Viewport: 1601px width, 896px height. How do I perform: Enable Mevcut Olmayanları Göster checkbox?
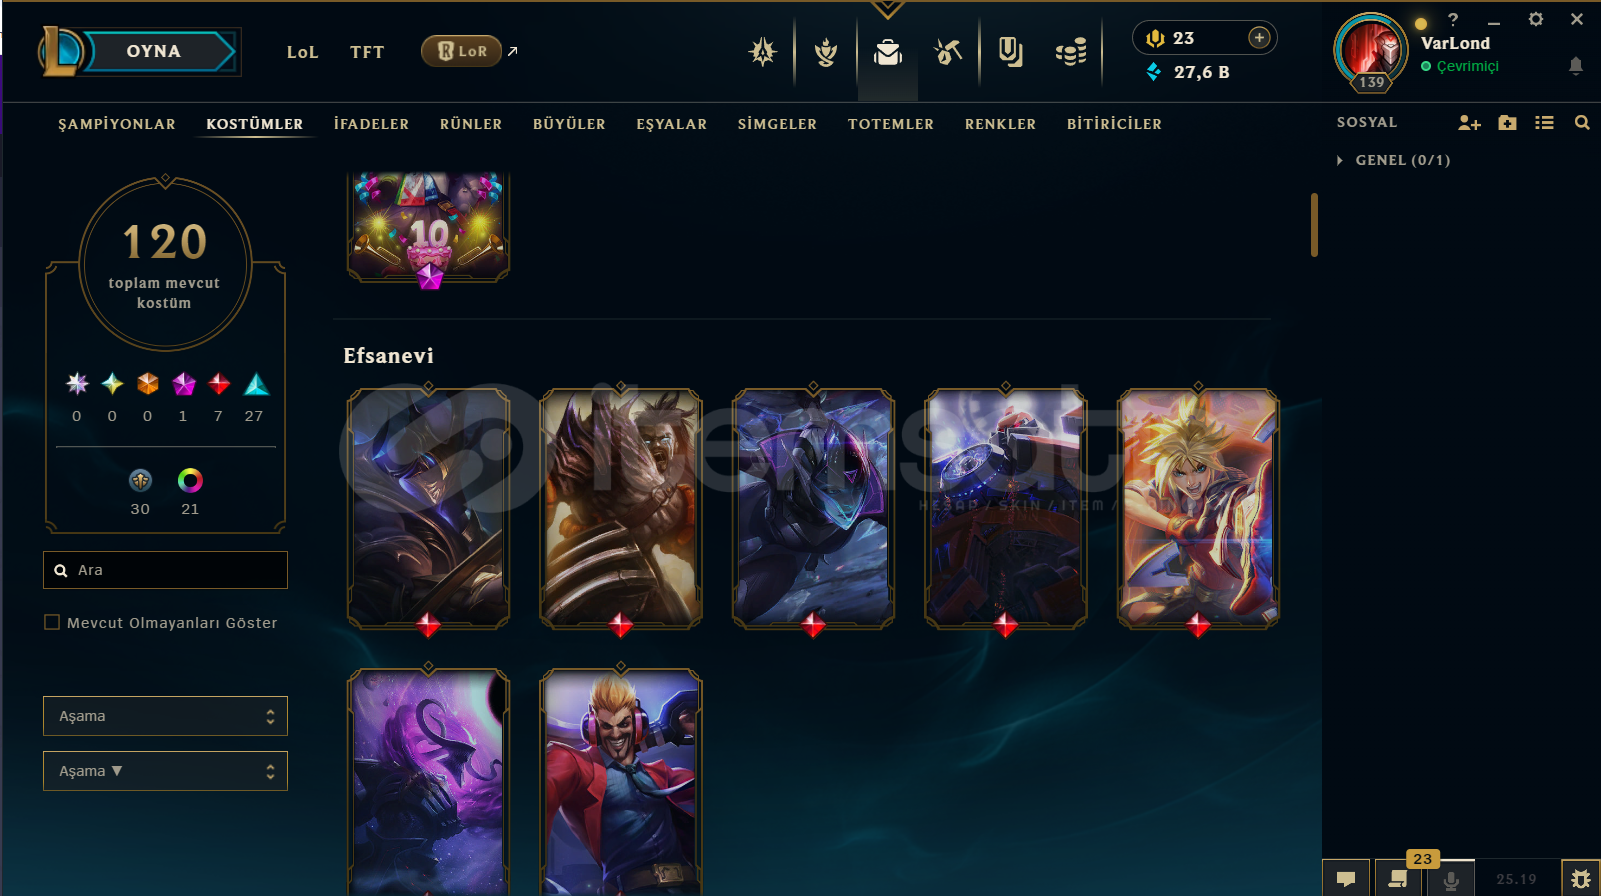pyautogui.click(x=52, y=622)
